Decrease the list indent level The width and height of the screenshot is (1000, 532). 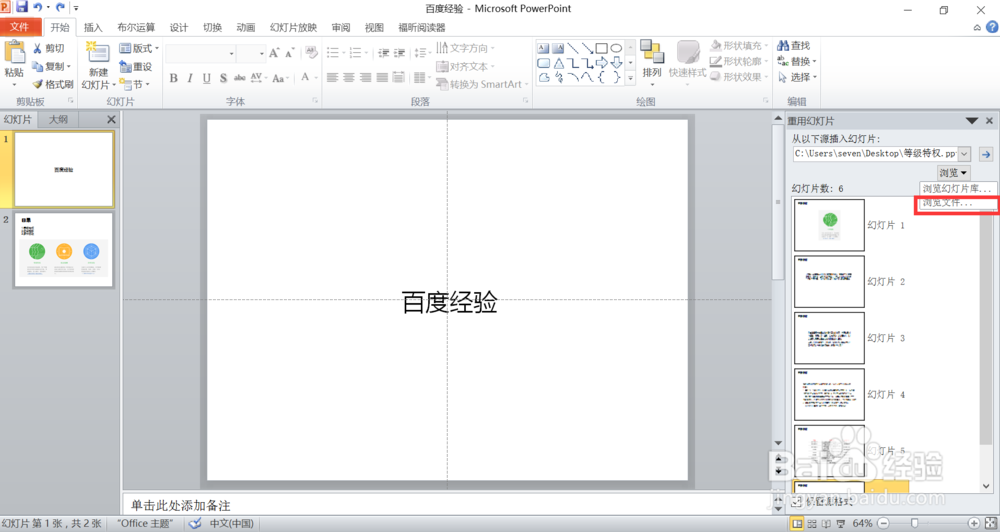tap(383, 53)
